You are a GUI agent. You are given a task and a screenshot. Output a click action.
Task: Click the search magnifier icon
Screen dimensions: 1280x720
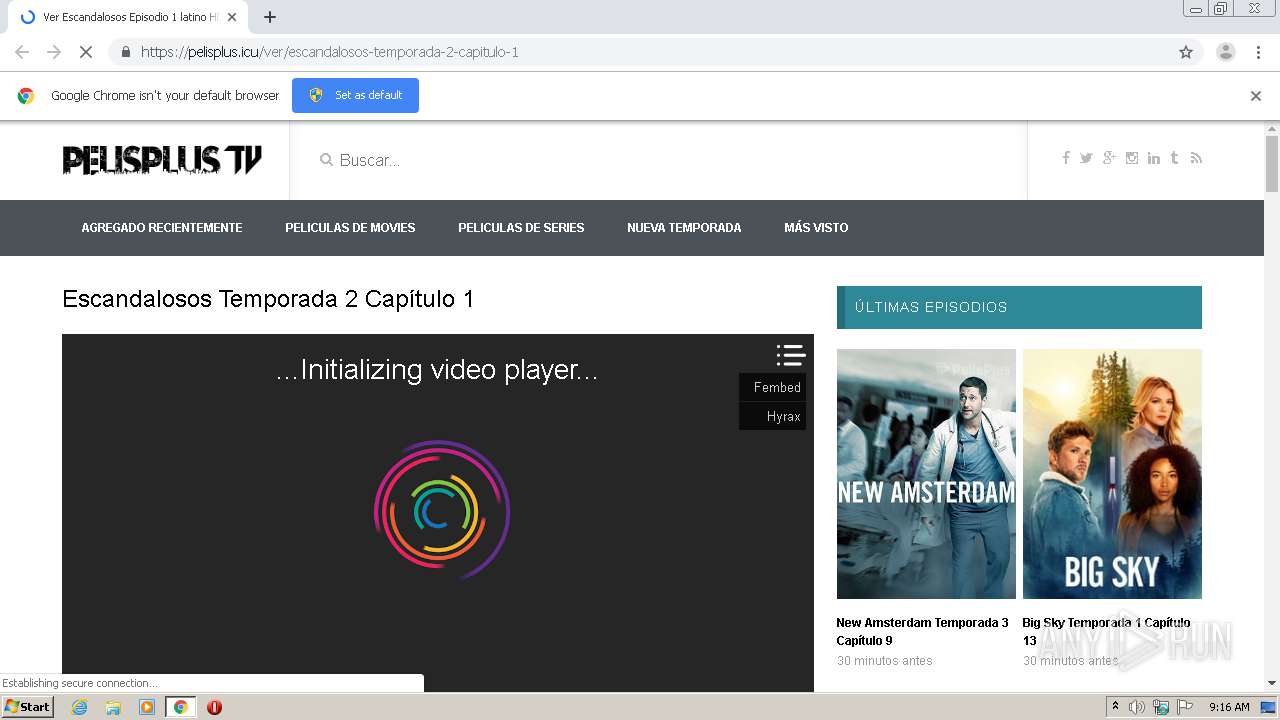point(326,160)
